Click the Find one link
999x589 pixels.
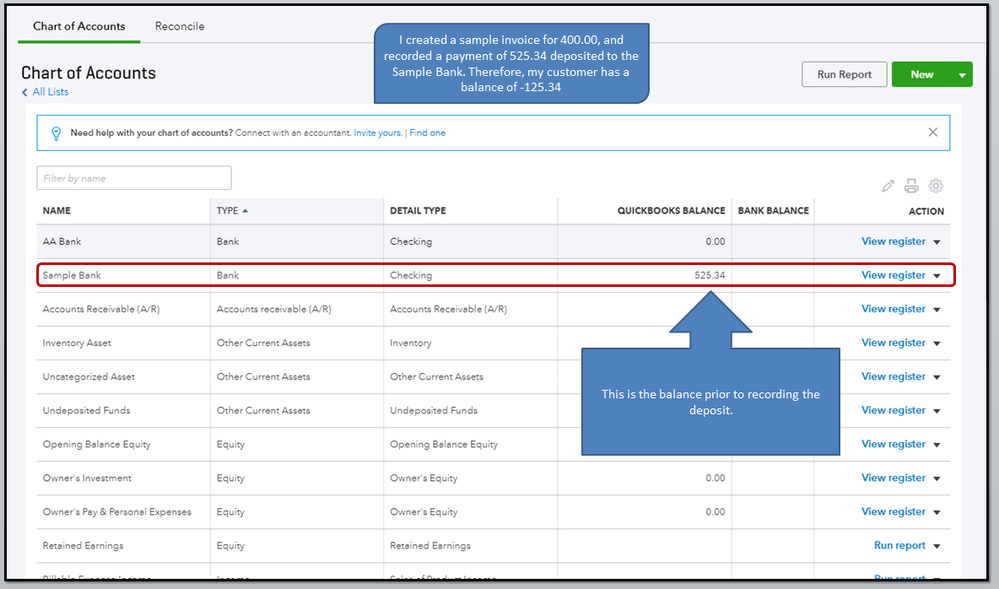coord(428,133)
